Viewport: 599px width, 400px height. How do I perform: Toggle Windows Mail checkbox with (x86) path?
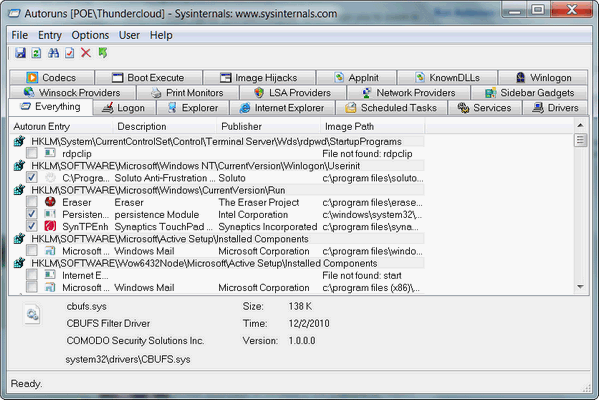tap(32, 287)
